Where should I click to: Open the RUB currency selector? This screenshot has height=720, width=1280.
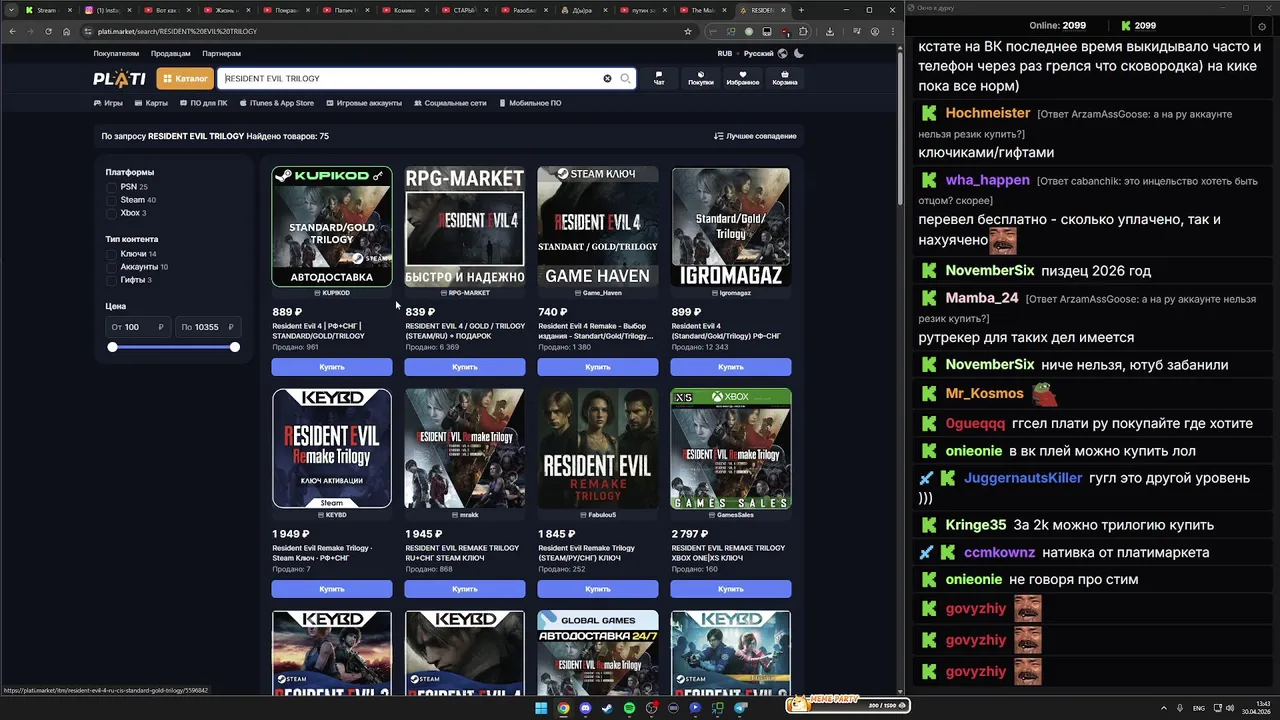(725, 53)
